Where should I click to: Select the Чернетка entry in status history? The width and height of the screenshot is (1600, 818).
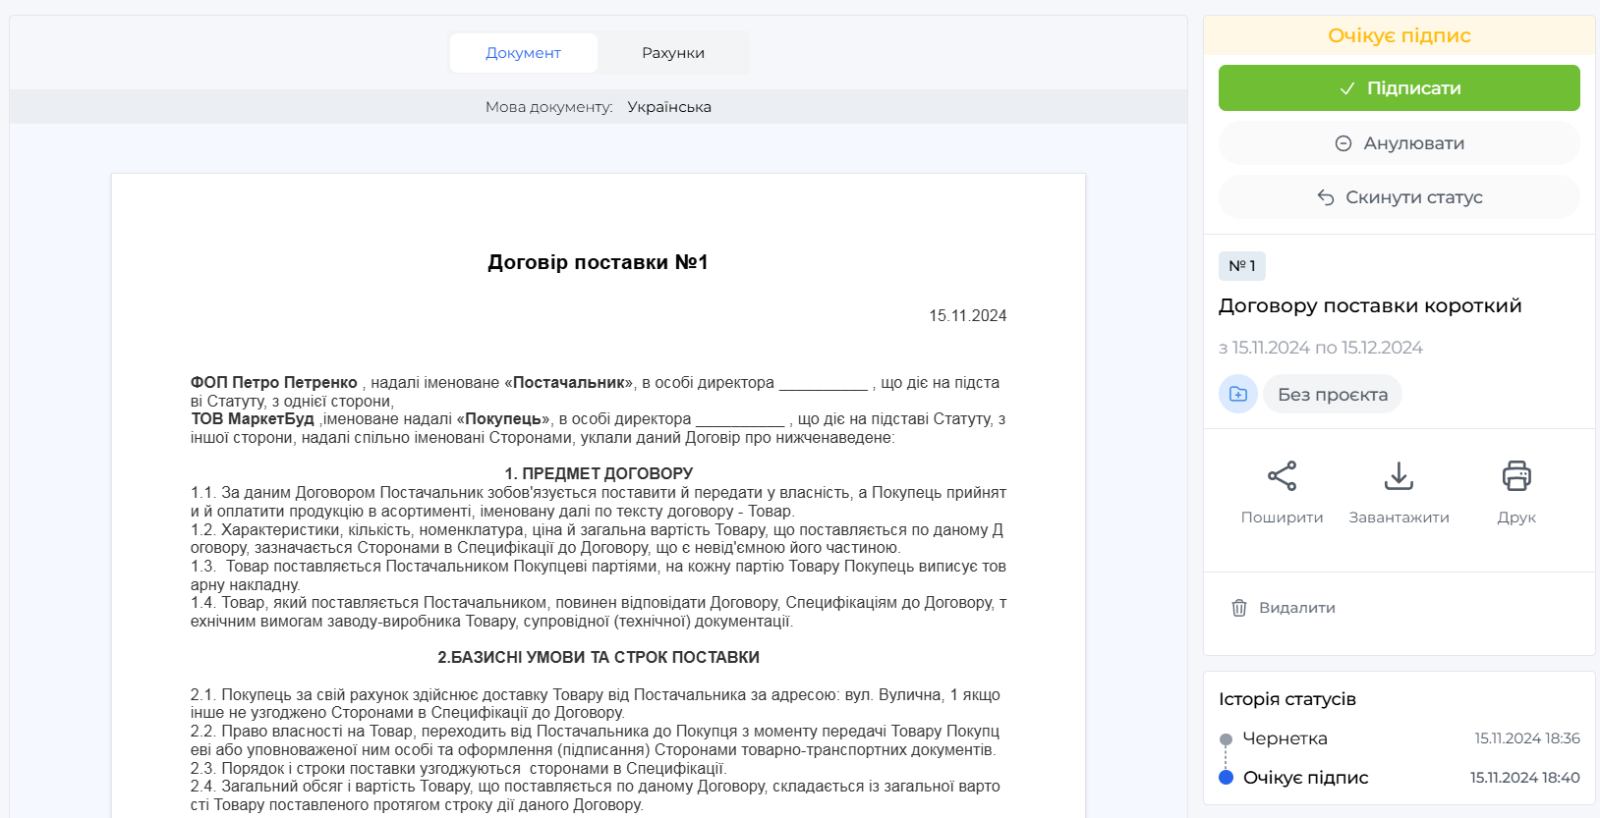(x=1284, y=739)
